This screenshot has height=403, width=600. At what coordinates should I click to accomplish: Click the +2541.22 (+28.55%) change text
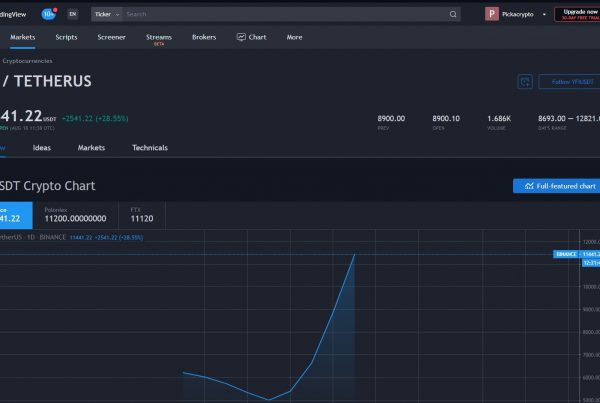(x=95, y=119)
